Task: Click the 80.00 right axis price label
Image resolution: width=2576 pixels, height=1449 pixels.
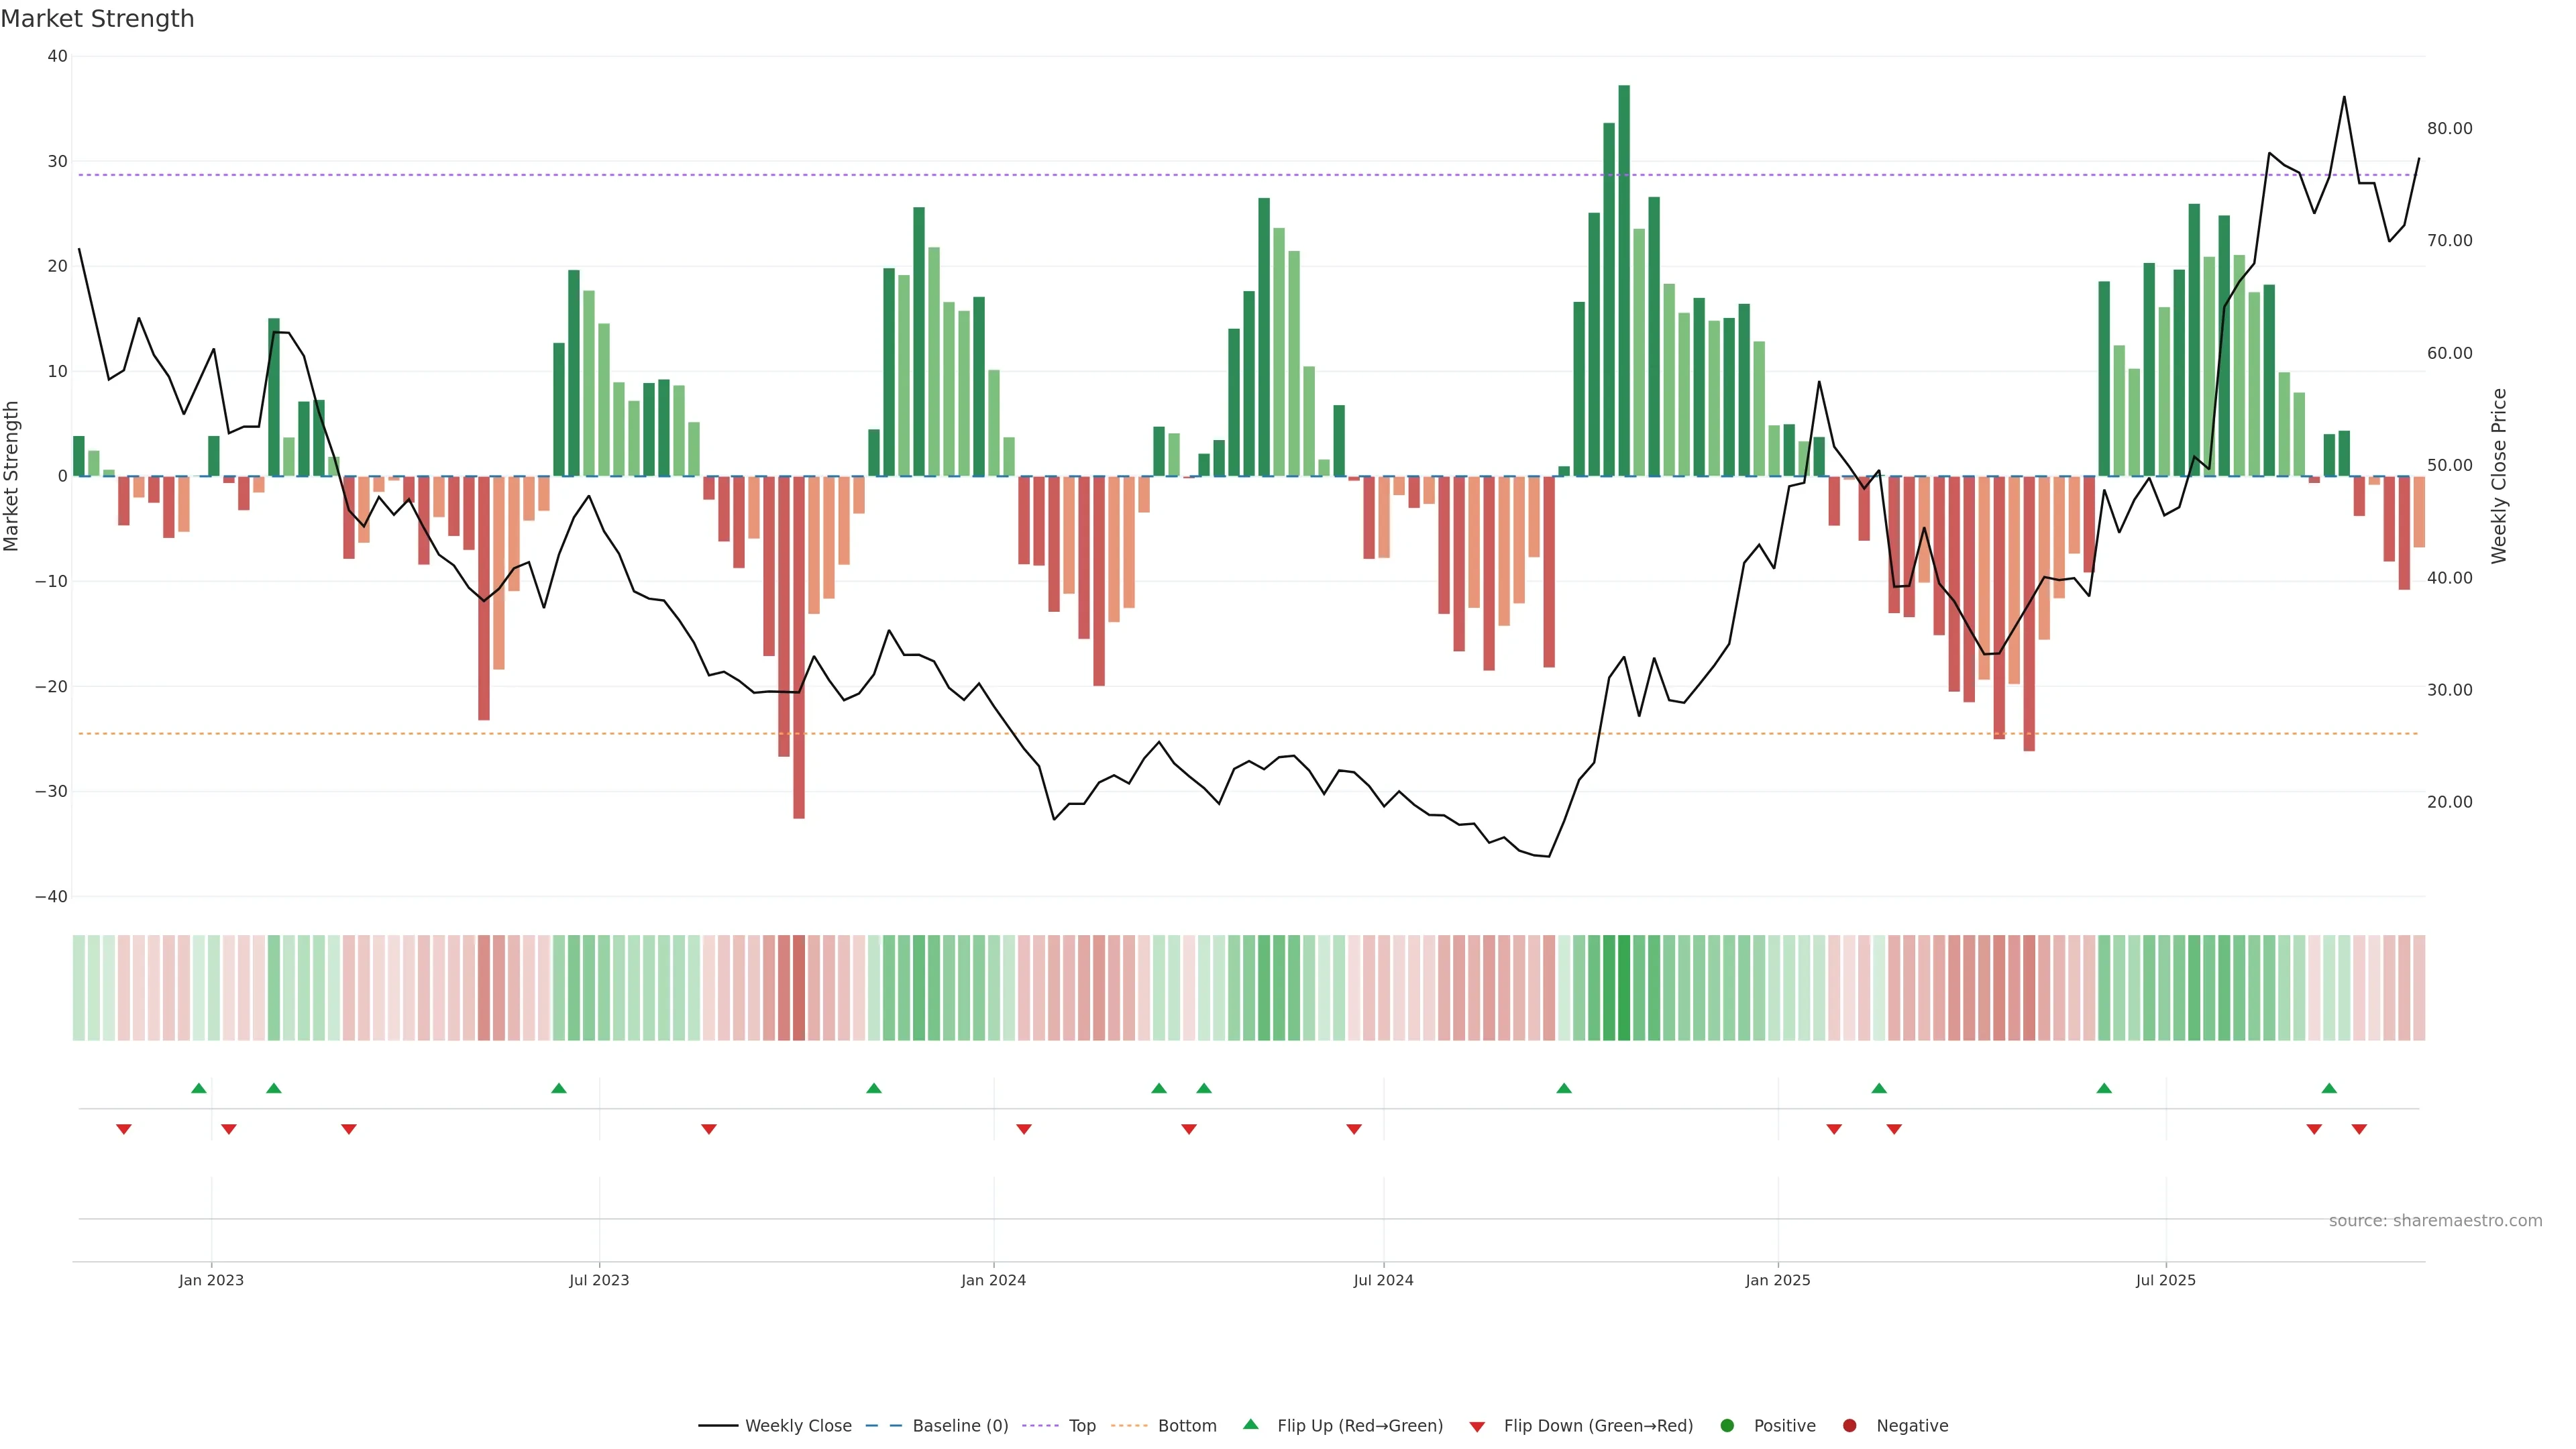Action: pyautogui.click(x=2449, y=128)
